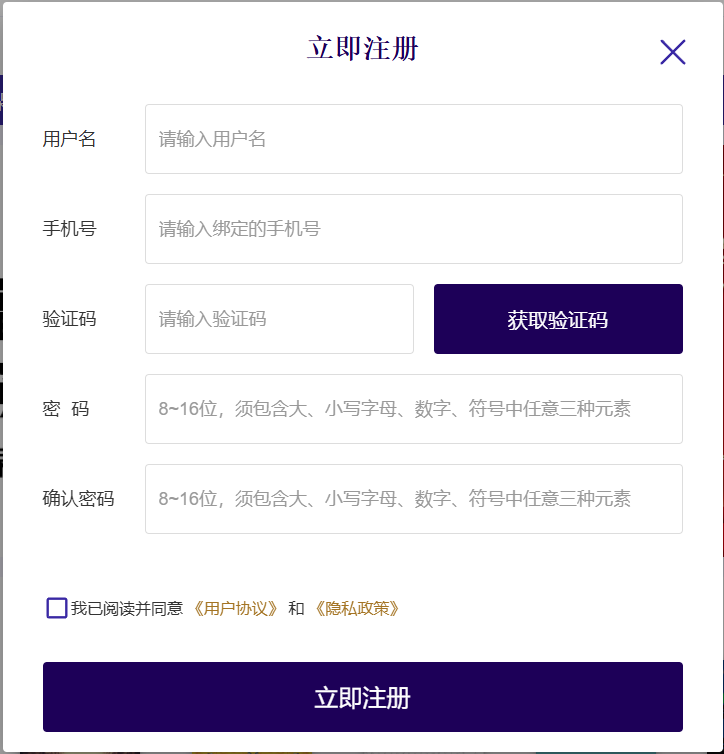Select the 密码 password input field
724x754 pixels.
(x=413, y=409)
